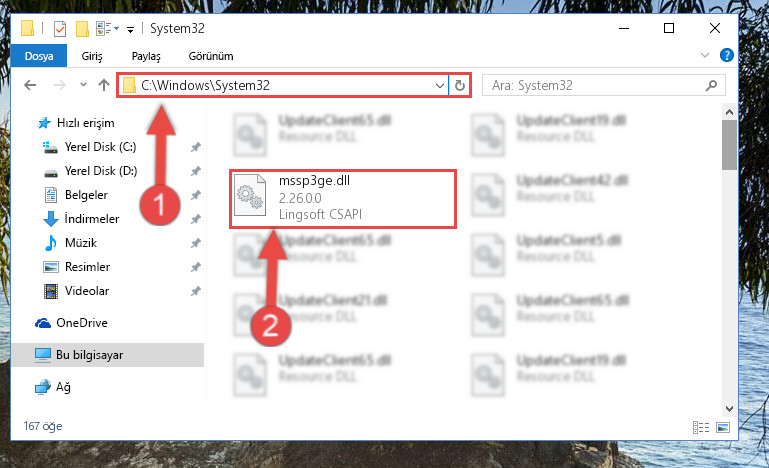Click the Properties quick access icon
The image size is (769, 468).
coord(60,28)
